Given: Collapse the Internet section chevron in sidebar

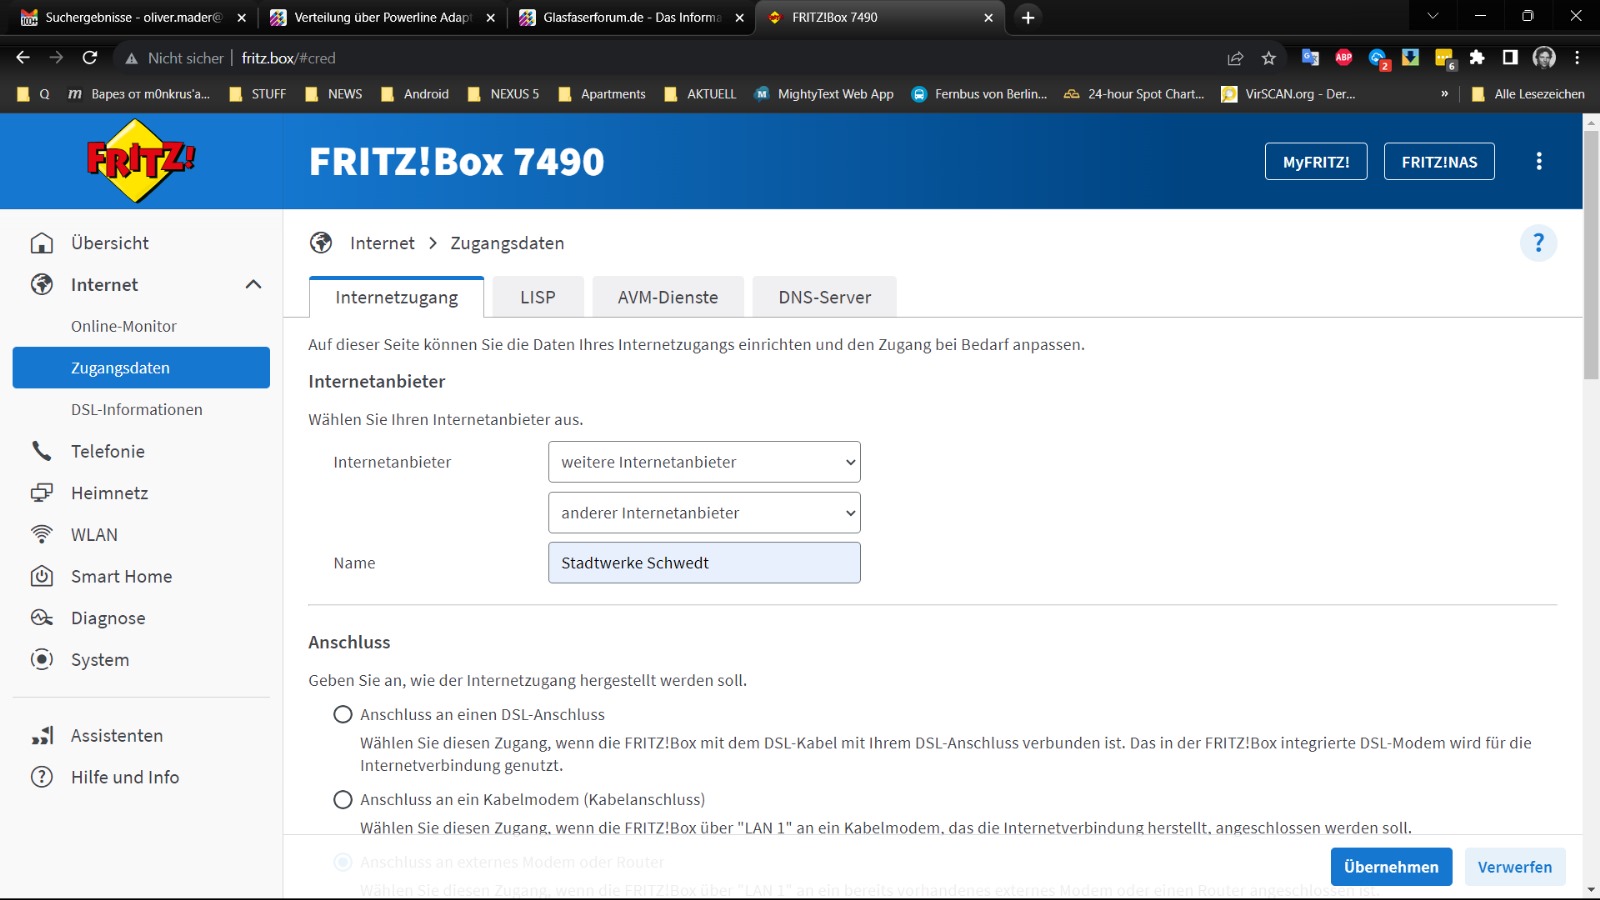Looking at the screenshot, I should (253, 285).
